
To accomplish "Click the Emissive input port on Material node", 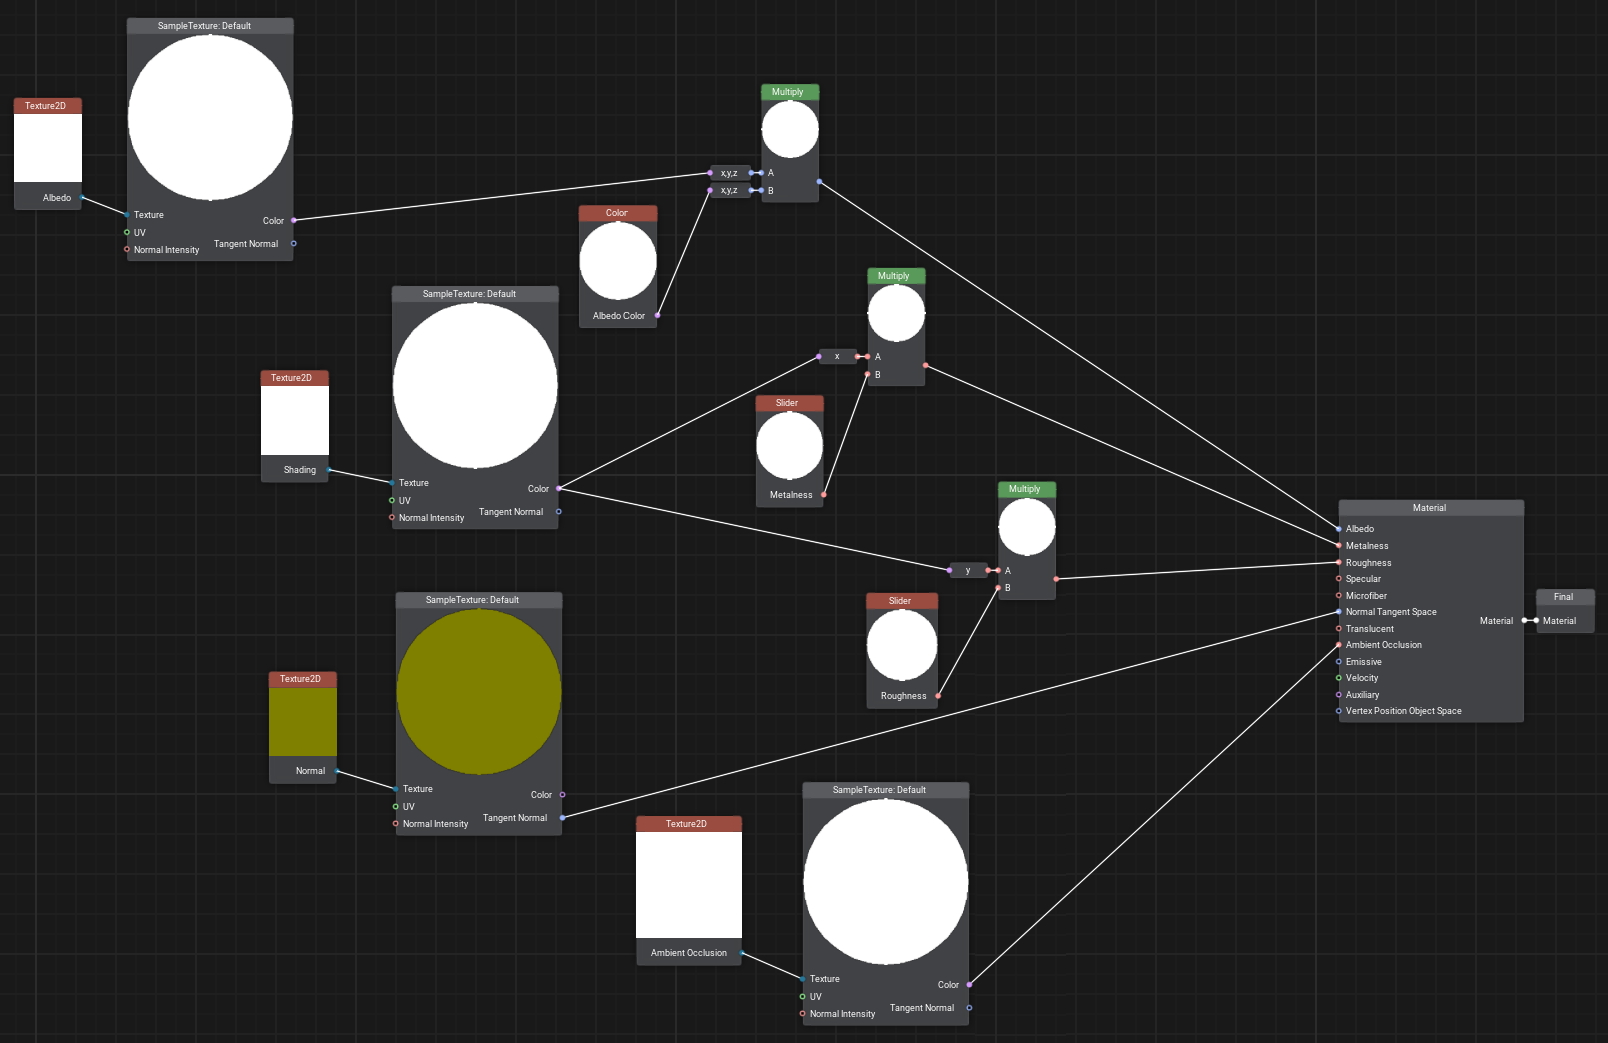I will coord(1339,662).
